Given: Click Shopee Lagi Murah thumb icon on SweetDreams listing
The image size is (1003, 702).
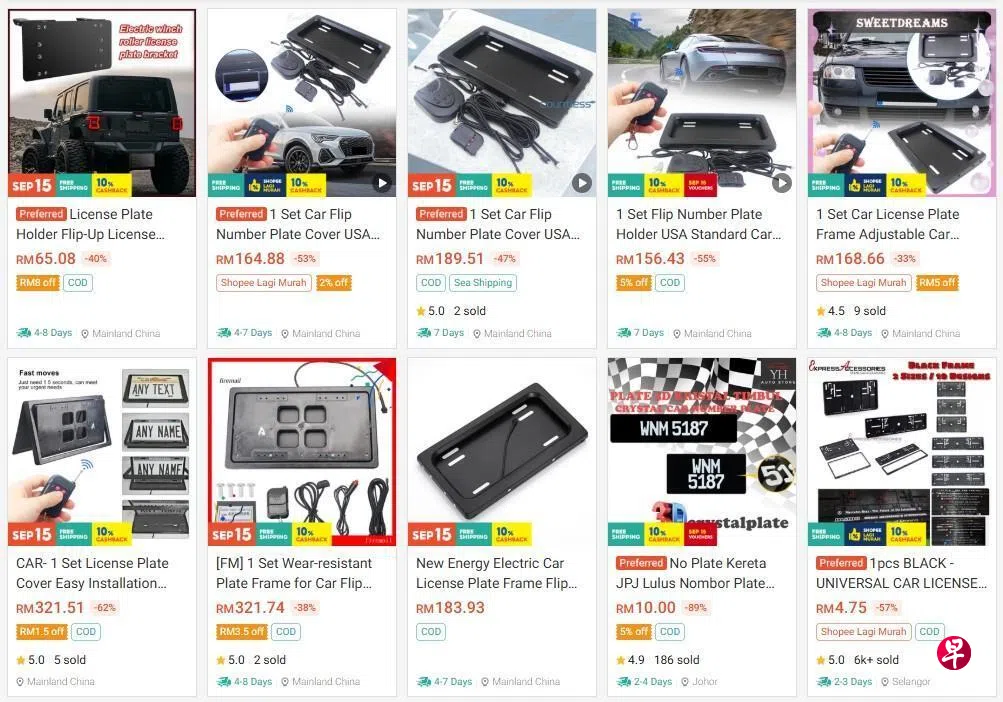Looking at the screenshot, I should tap(854, 186).
